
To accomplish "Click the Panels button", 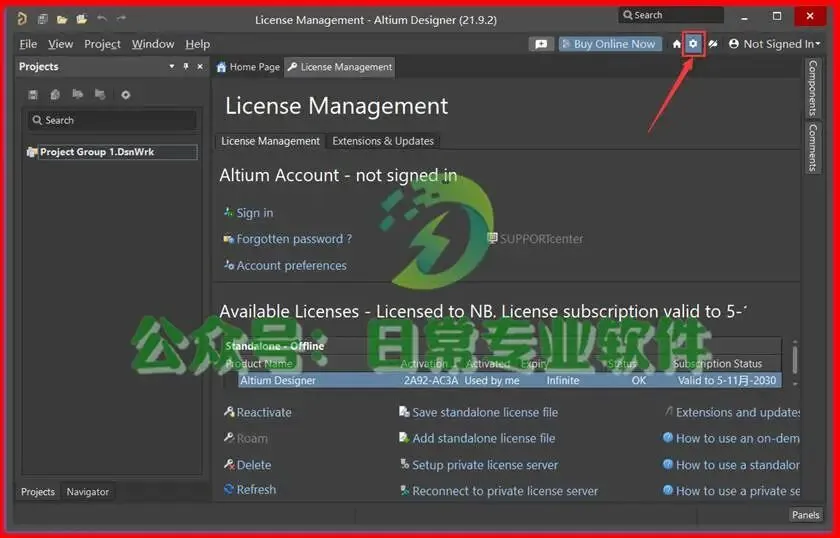I will tap(805, 514).
